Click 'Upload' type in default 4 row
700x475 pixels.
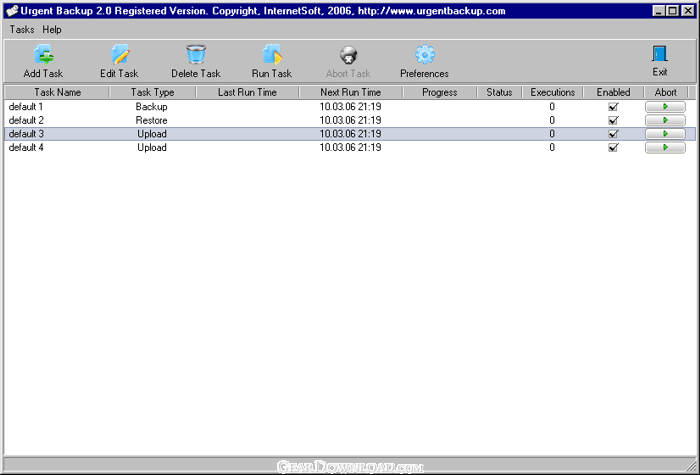[152, 148]
